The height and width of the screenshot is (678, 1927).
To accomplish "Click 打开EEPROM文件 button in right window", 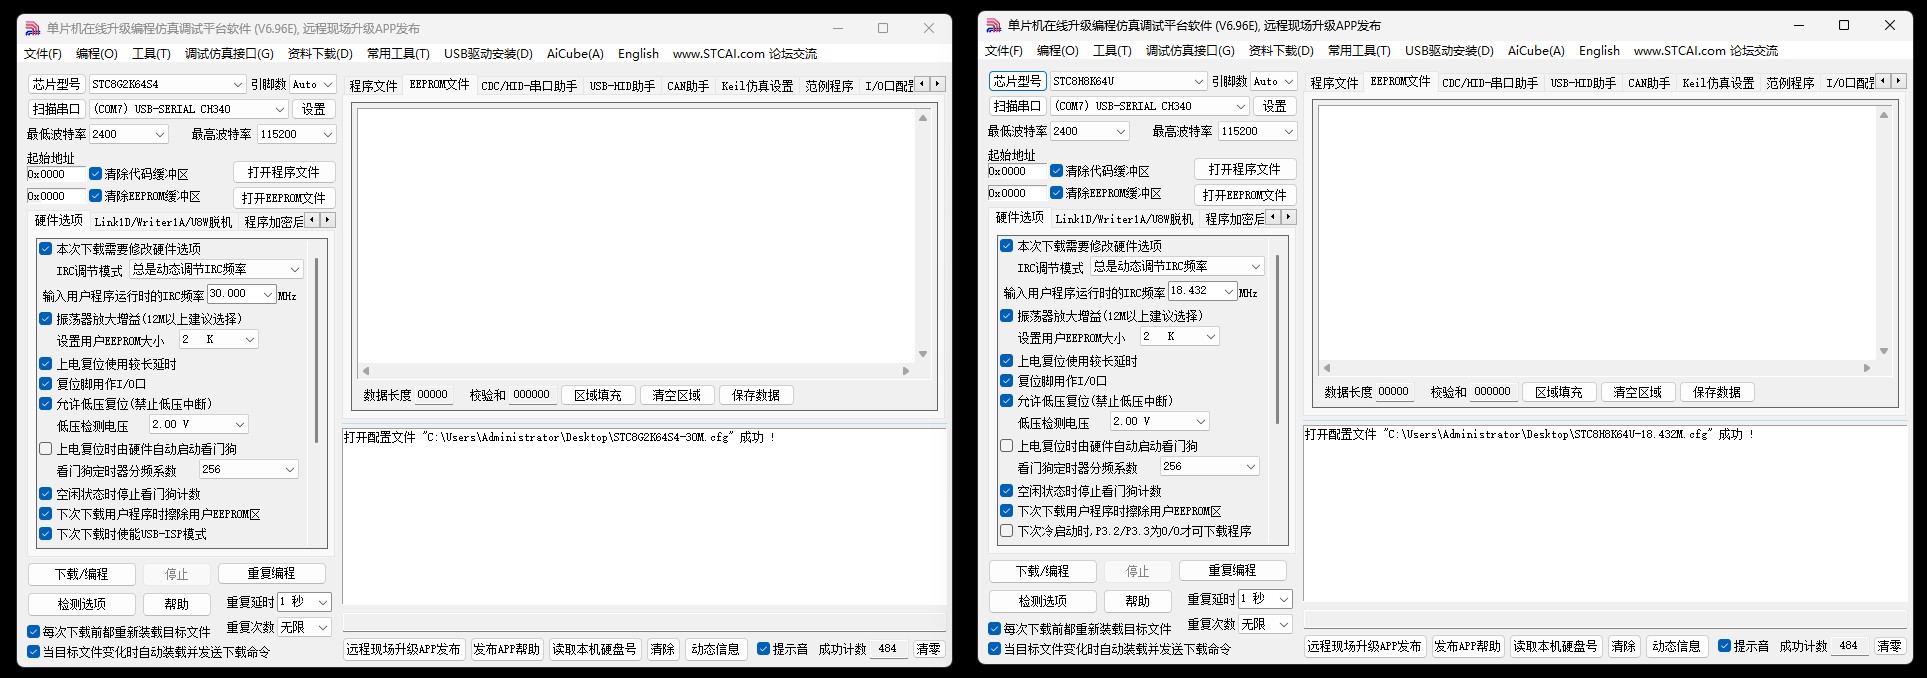I will click(1245, 195).
